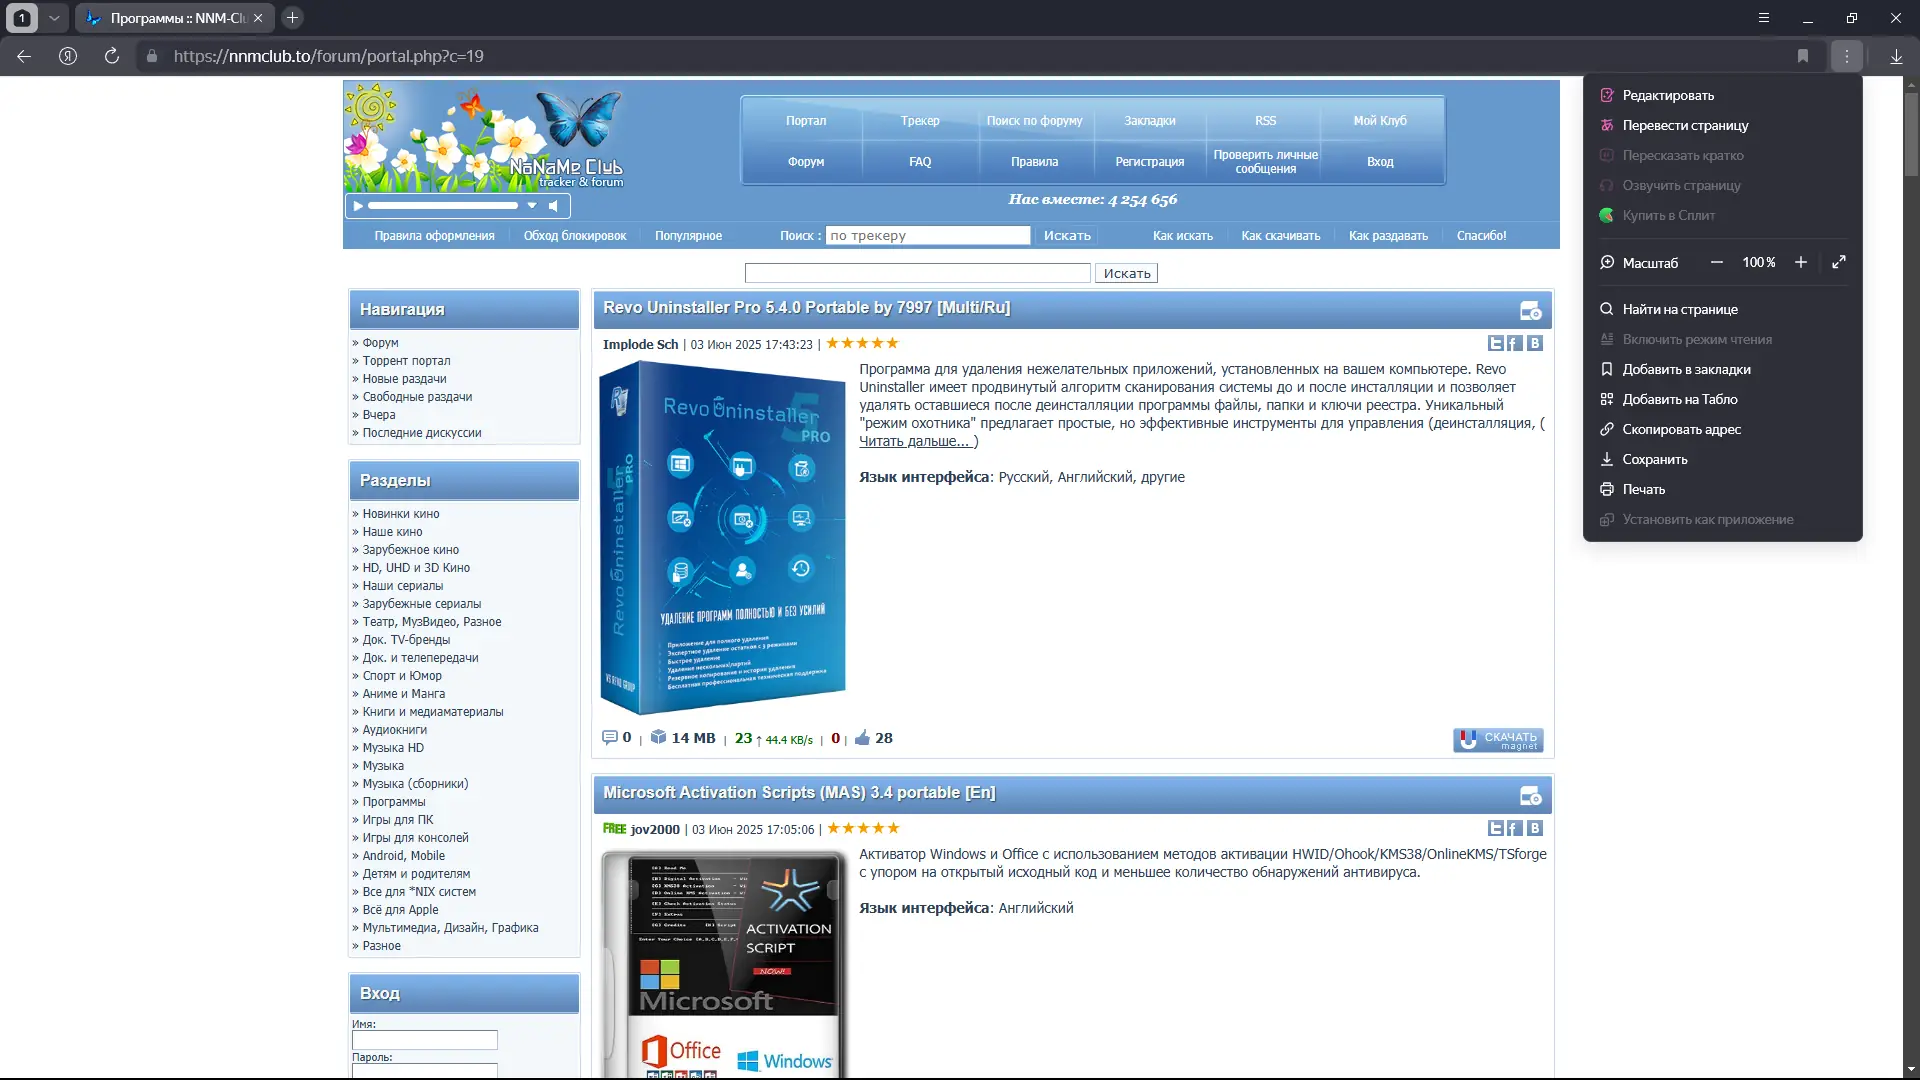1920x1080 pixels.
Task: Open the tab list dropdown chevron
Action: 54,18
